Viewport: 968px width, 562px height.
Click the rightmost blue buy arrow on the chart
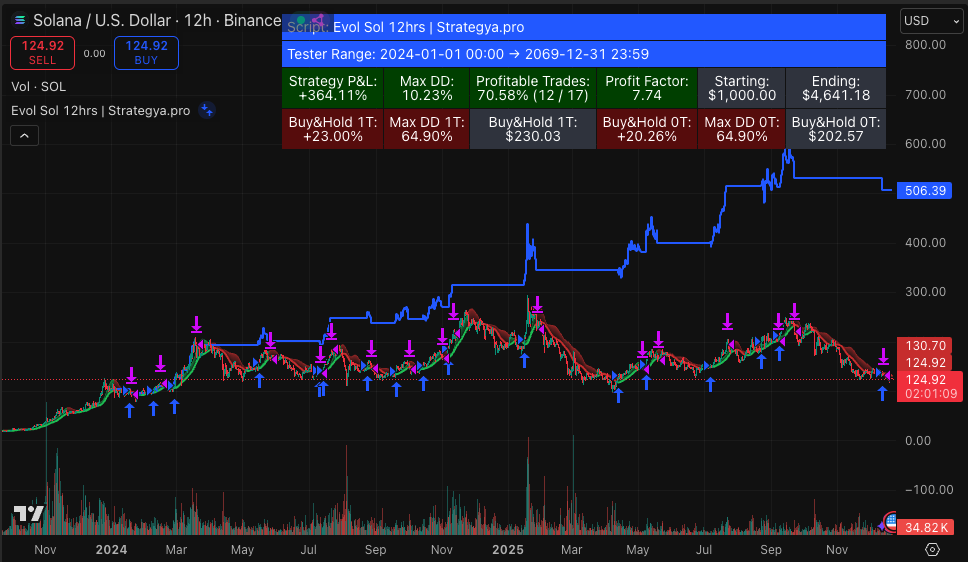click(x=882, y=393)
